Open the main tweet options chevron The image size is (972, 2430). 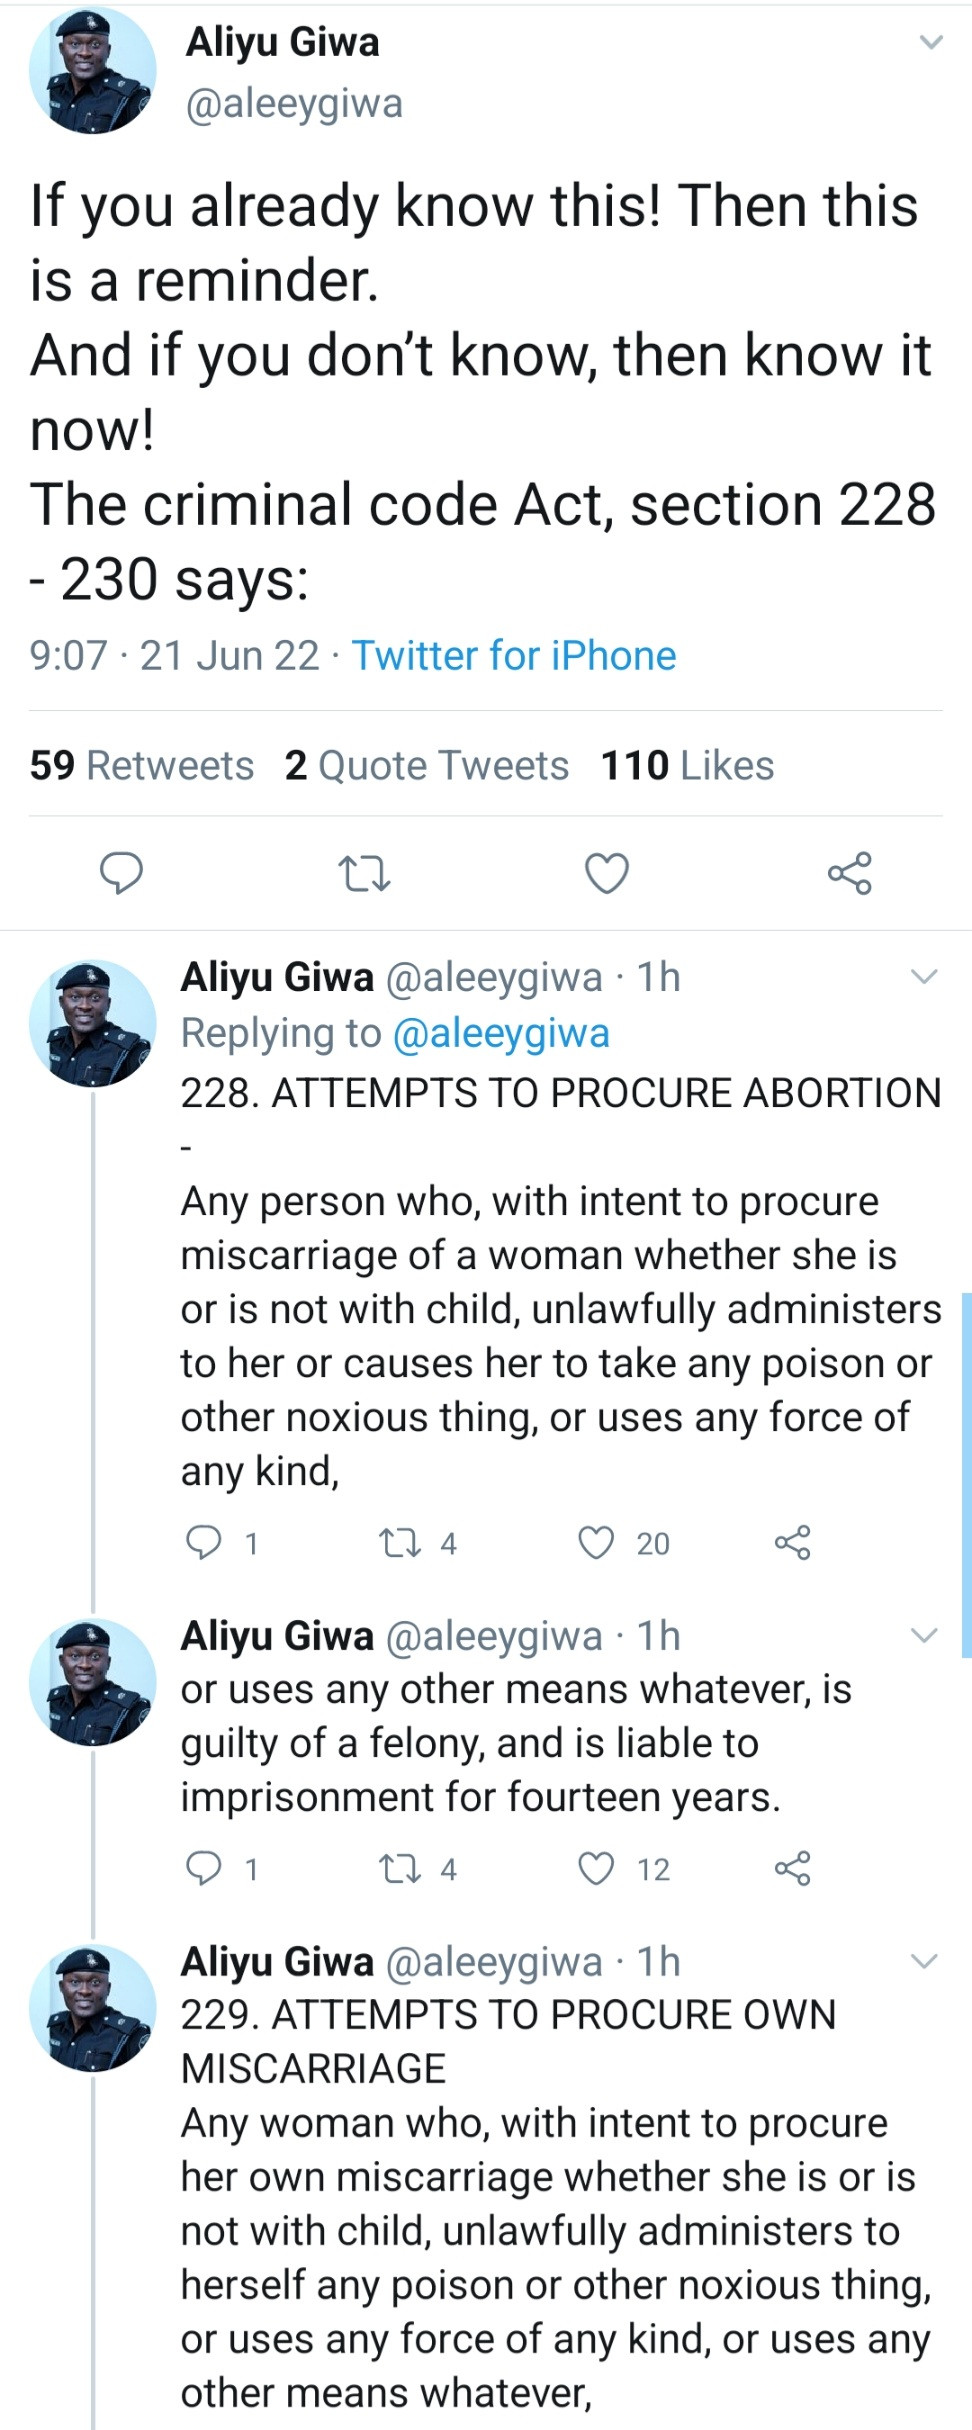point(931,43)
